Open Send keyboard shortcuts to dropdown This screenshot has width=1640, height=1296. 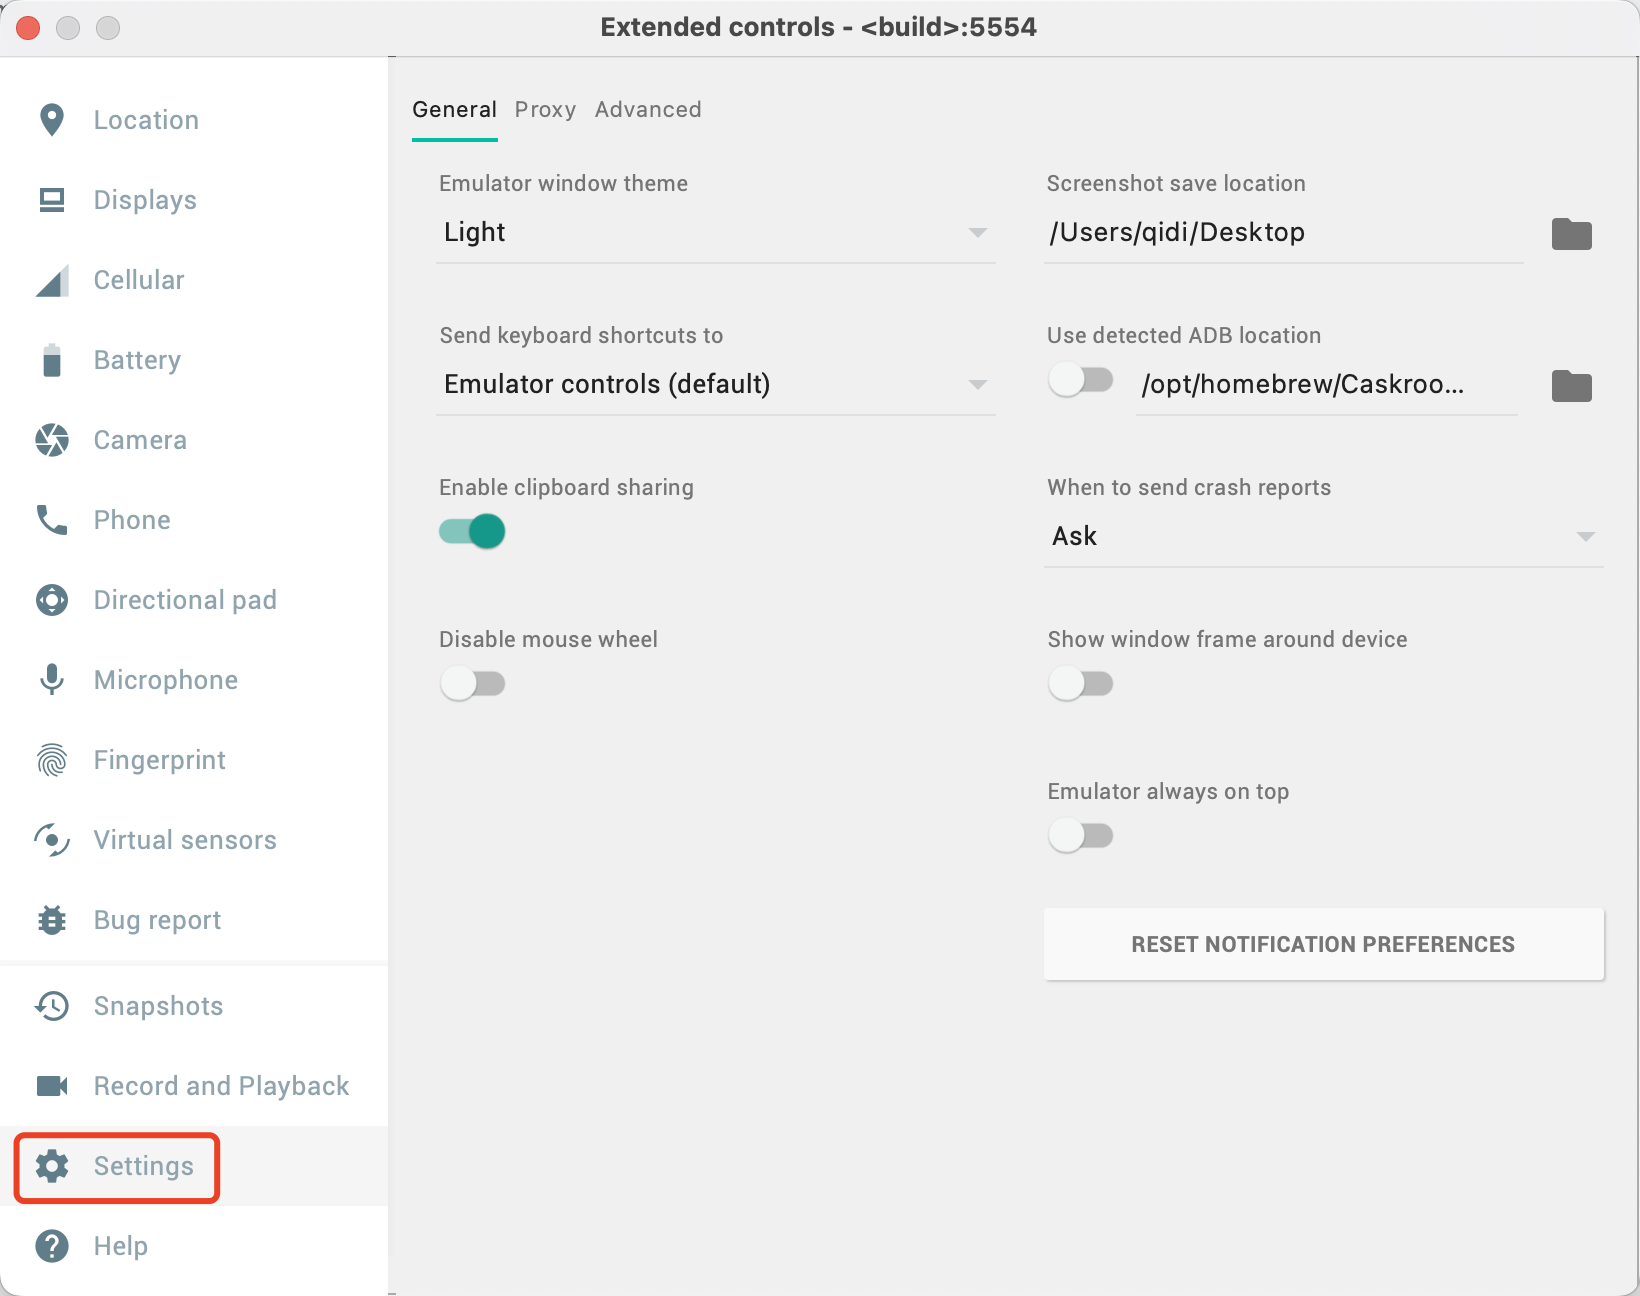tap(716, 385)
